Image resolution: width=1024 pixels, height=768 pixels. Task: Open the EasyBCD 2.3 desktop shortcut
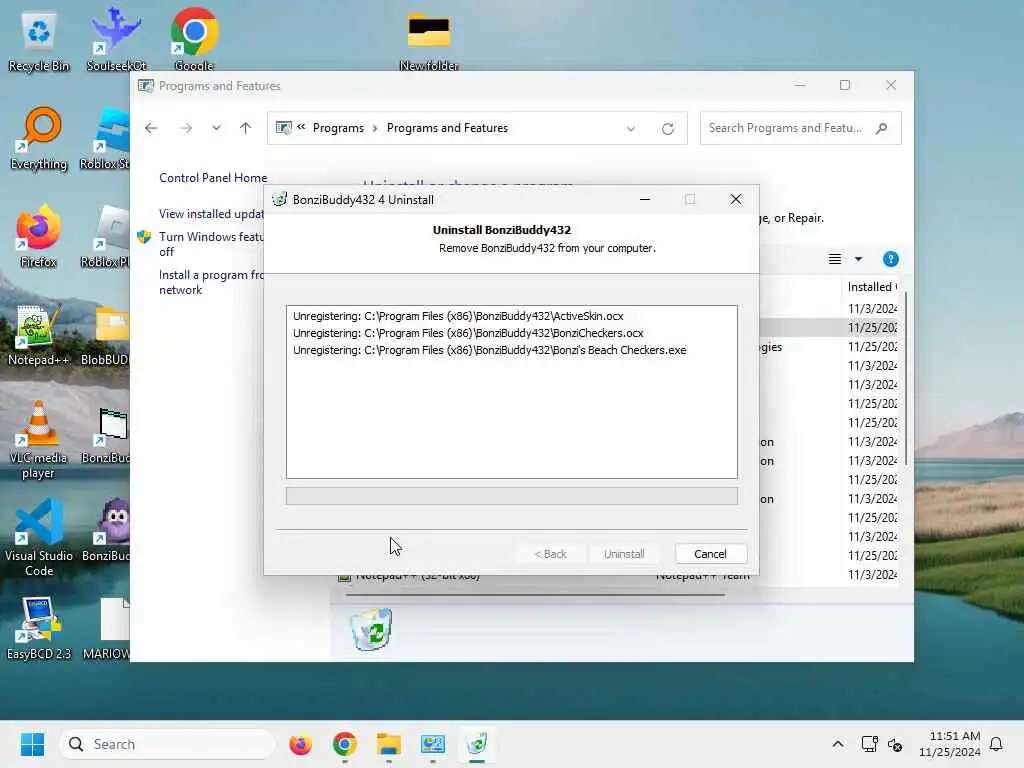pyautogui.click(x=39, y=628)
